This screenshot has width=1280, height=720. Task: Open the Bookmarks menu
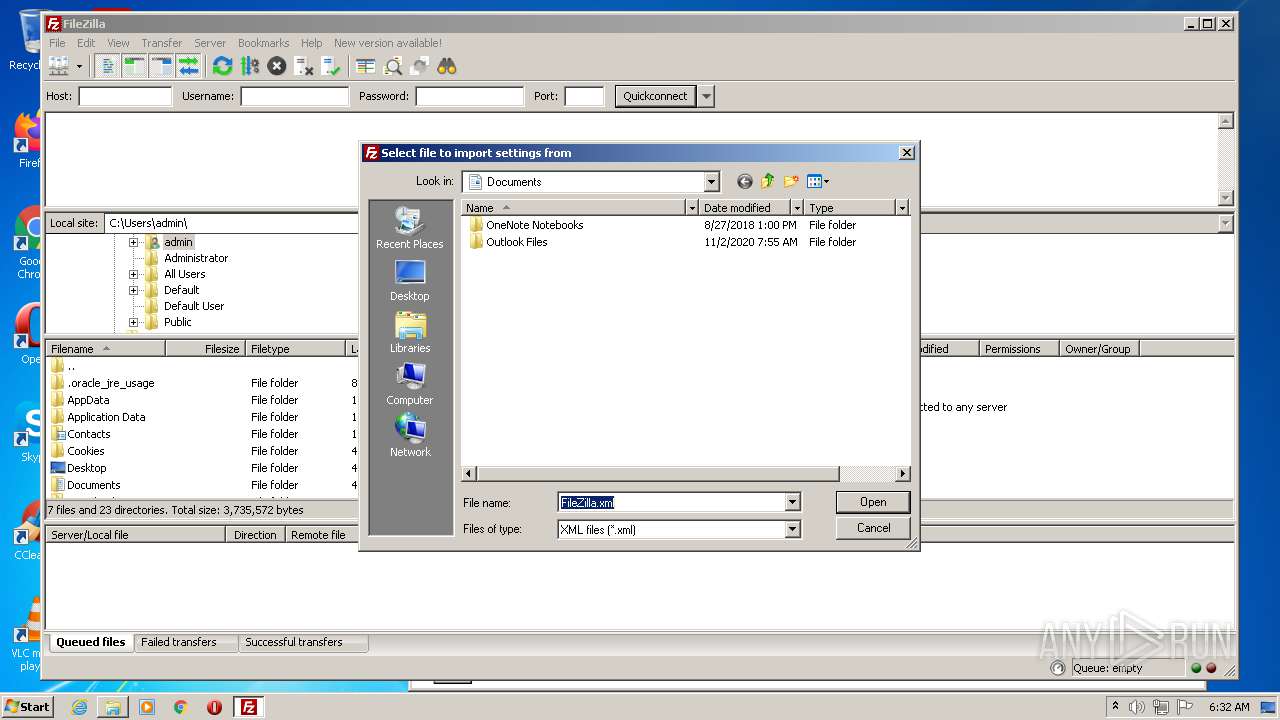click(x=264, y=43)
